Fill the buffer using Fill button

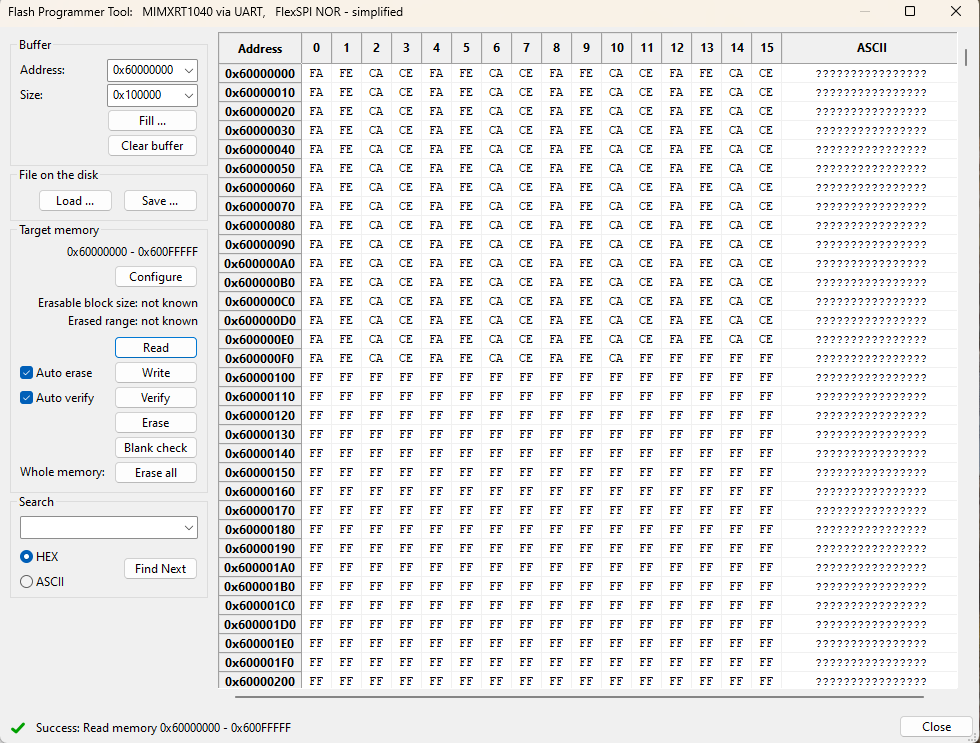tap(152, 120)
